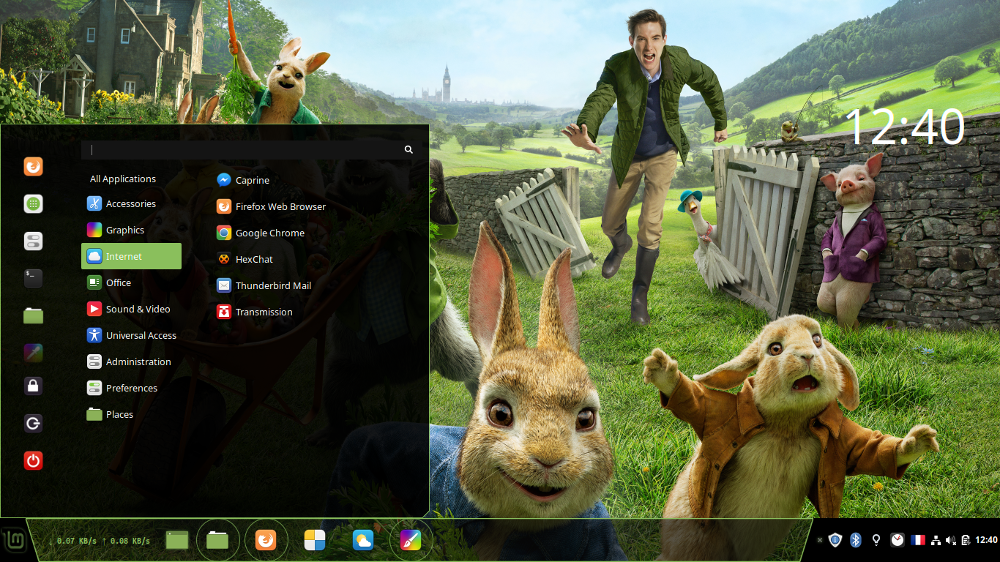This screenshot has height=562, width=1000.
Task: Launch Terminal from the favorites sidebar
Action: click(33, 278)
